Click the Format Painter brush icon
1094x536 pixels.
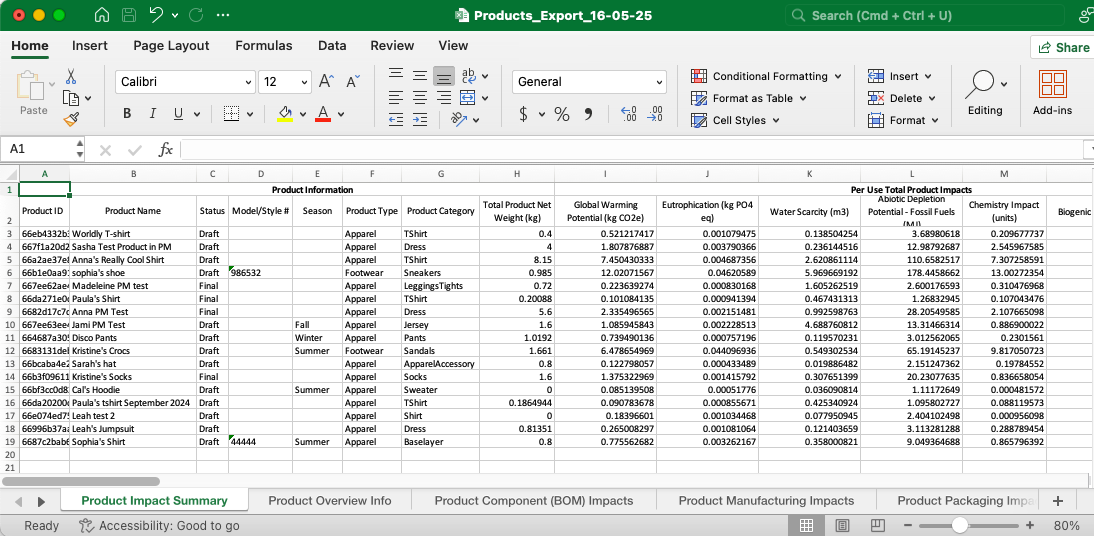70,119
